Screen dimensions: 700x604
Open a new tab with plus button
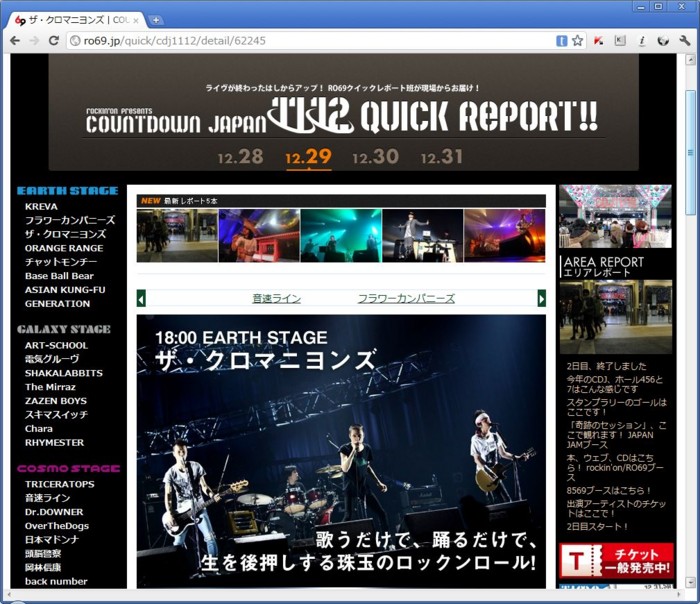point(156,20)
